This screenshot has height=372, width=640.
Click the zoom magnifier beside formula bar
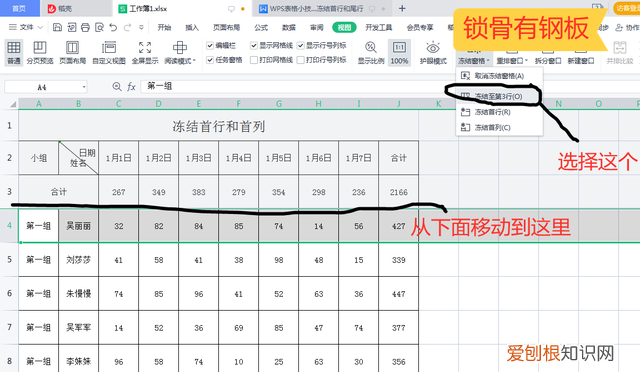click(x=117, y=87)
